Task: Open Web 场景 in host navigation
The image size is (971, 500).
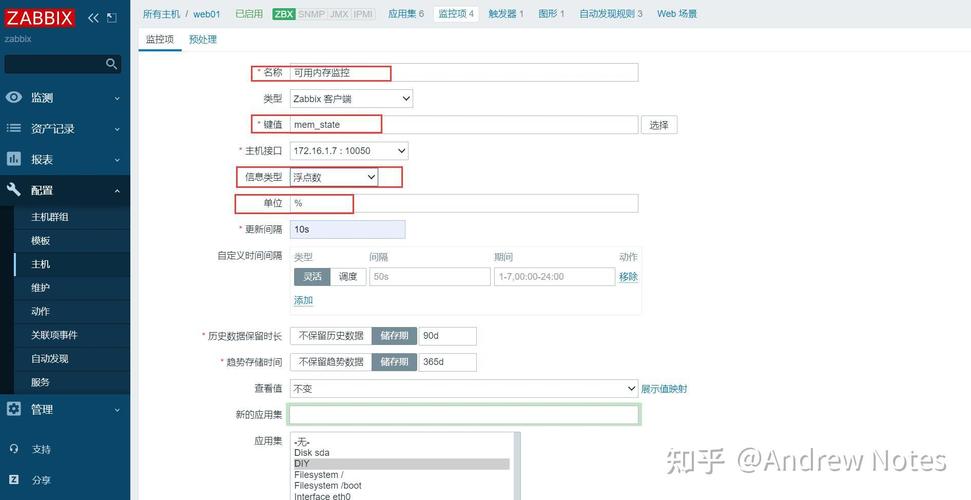Action: click(677, 14)
